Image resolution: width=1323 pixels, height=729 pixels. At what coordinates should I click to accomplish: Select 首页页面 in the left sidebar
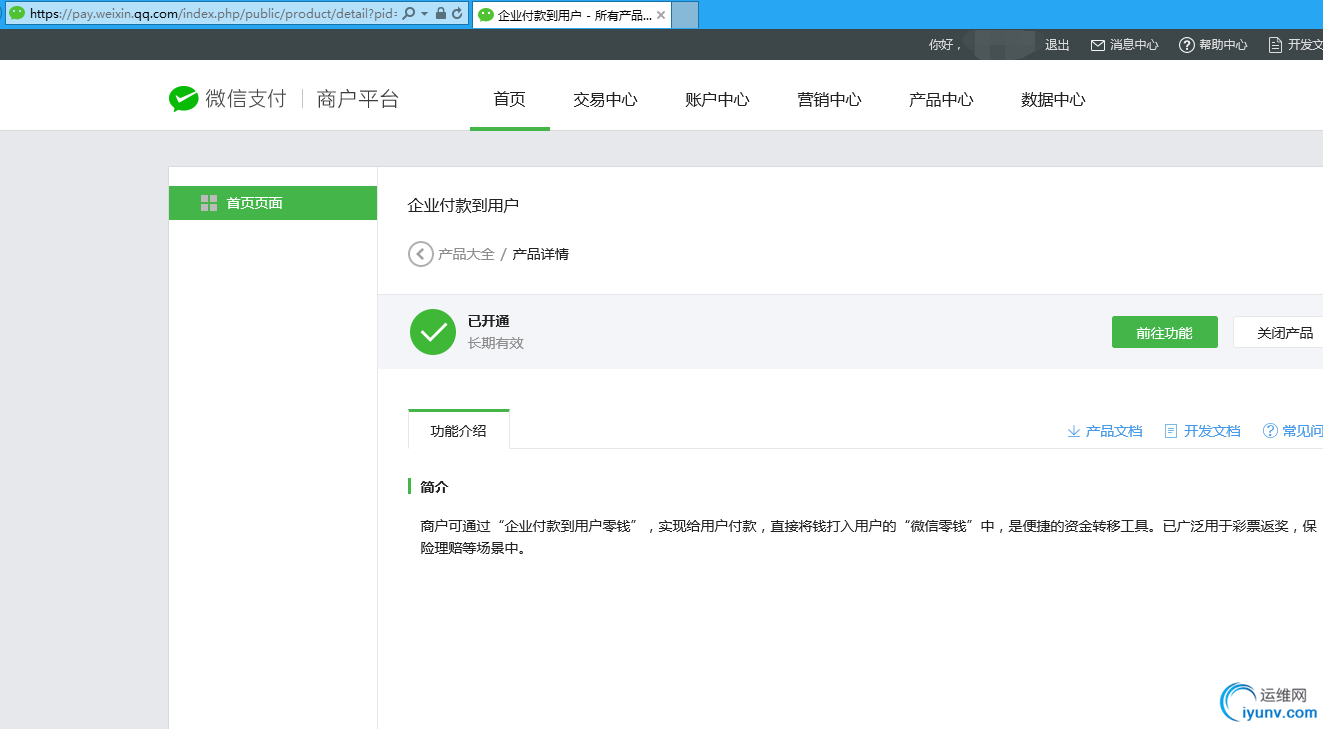click(273, 203)
